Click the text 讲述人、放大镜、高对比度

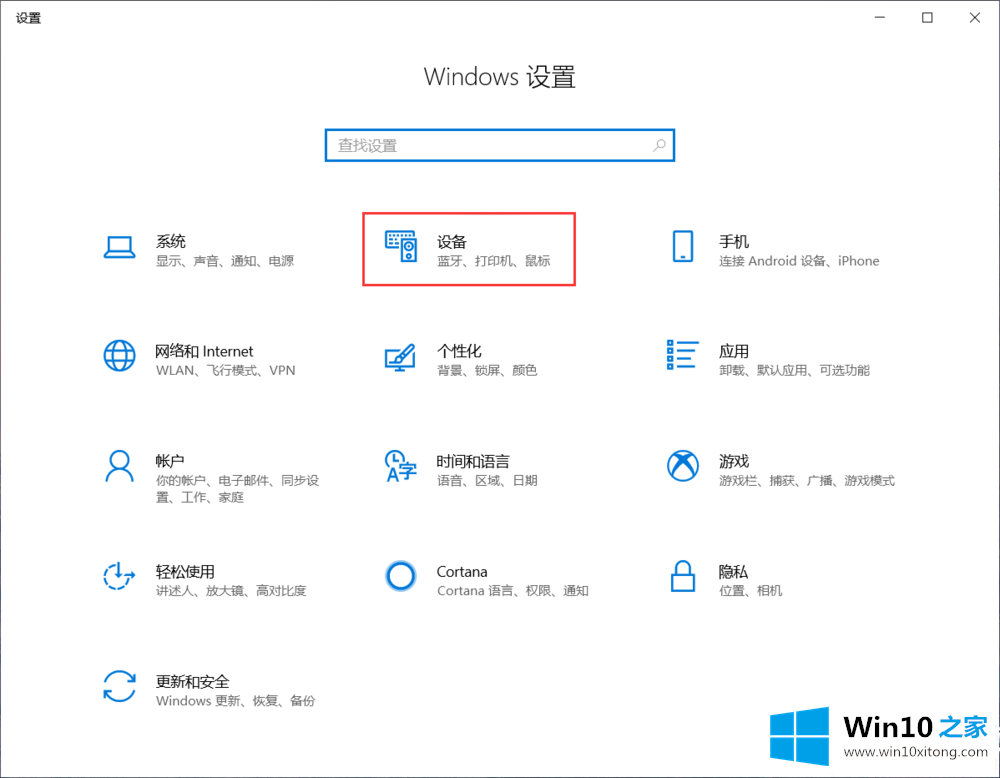(231, 591)
